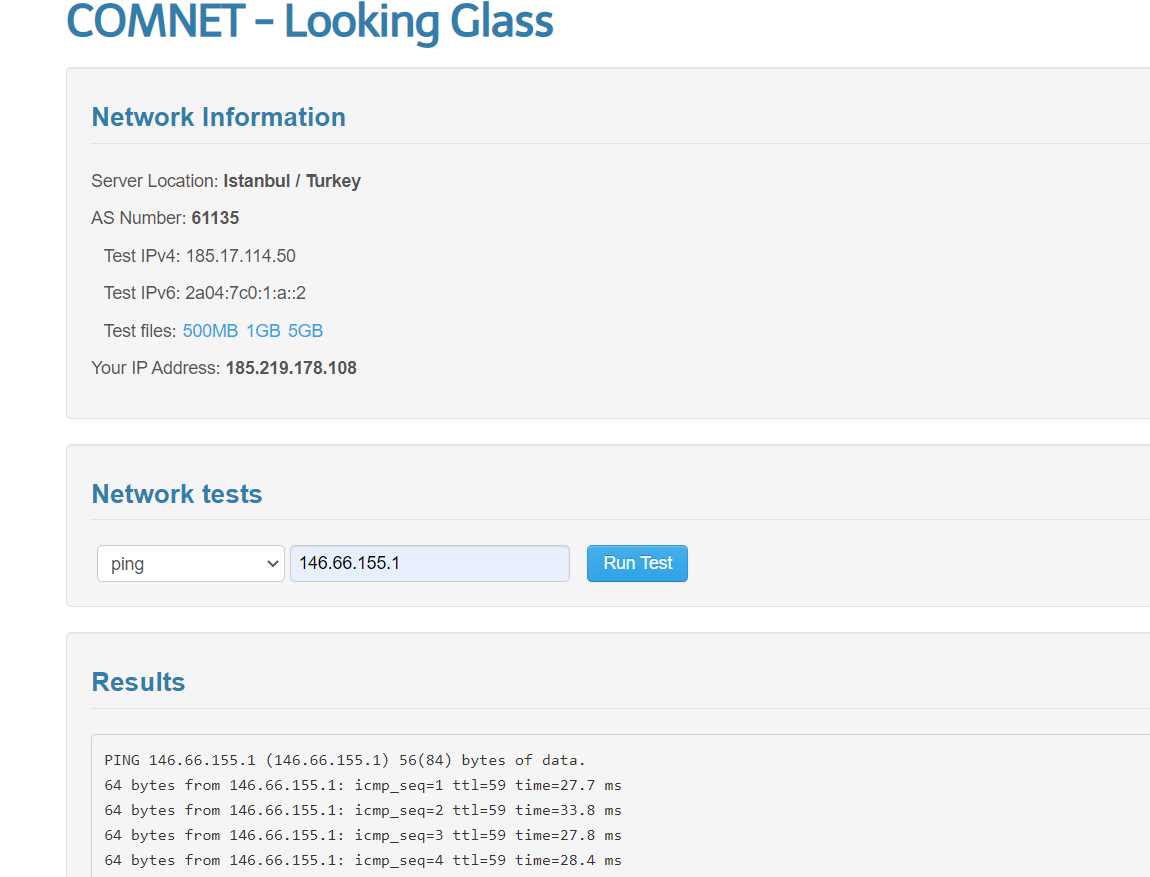Click the icmp_seq=1 result line
This screenshot has width=1150, height=877.
click(x=362, y=785)
